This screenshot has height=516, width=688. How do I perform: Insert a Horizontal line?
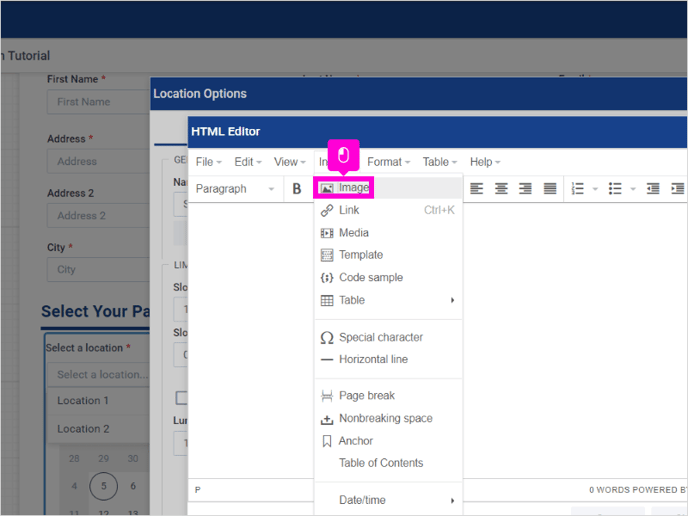tap(388, 359)
